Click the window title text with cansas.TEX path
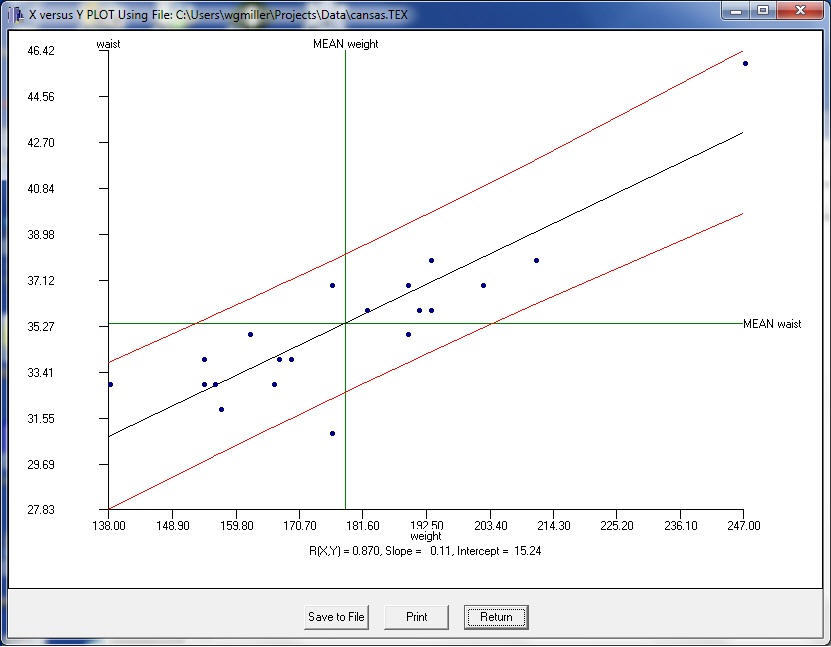 click(x=218, y=14)
